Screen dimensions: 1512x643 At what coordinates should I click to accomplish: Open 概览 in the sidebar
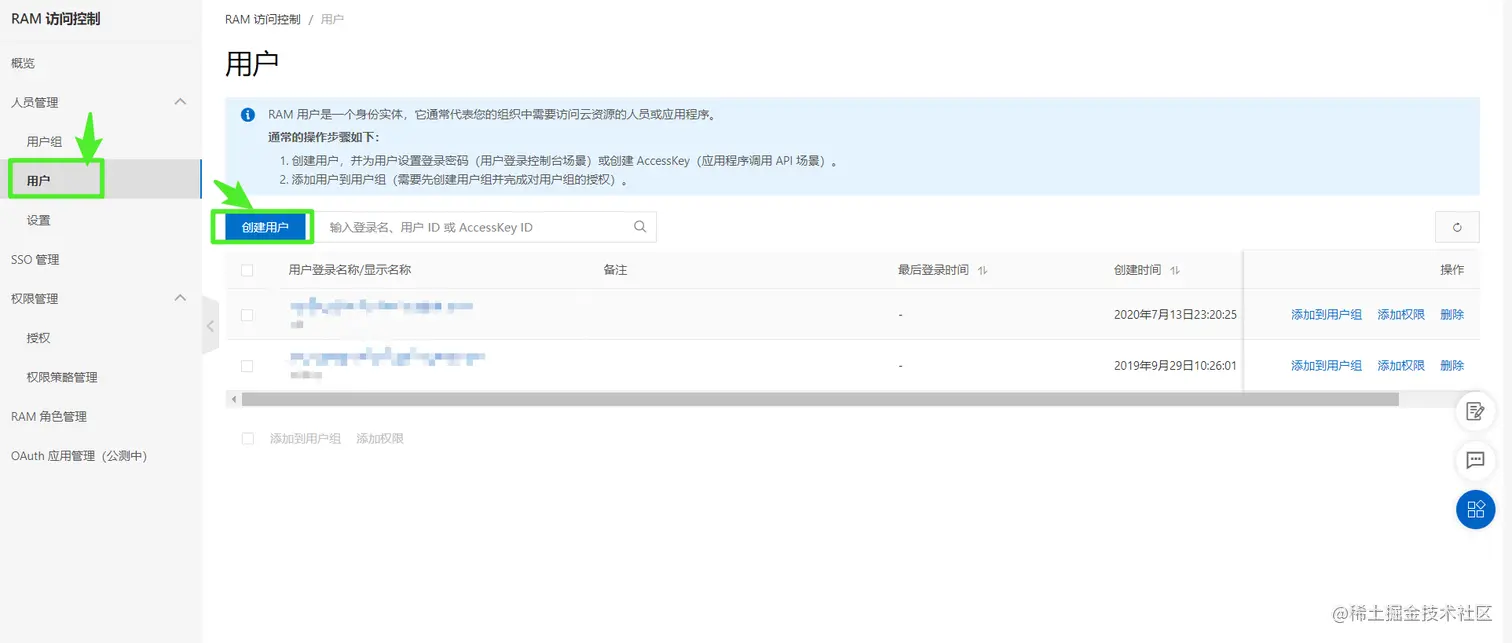pyautogui.click(x=23, y=63)
